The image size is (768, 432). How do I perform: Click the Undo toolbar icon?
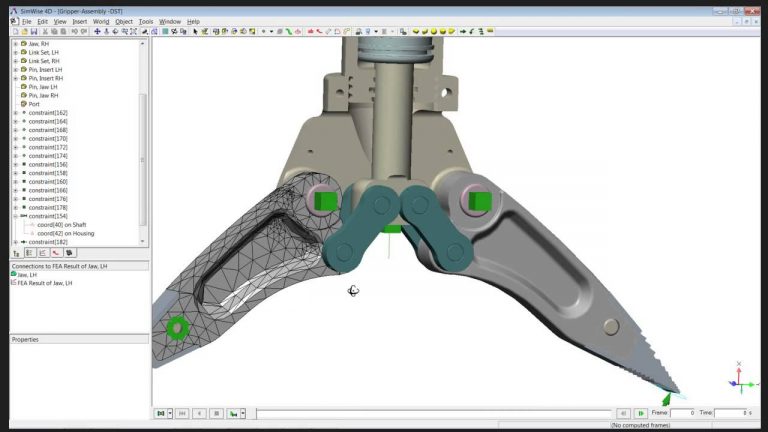coord(74,31)
